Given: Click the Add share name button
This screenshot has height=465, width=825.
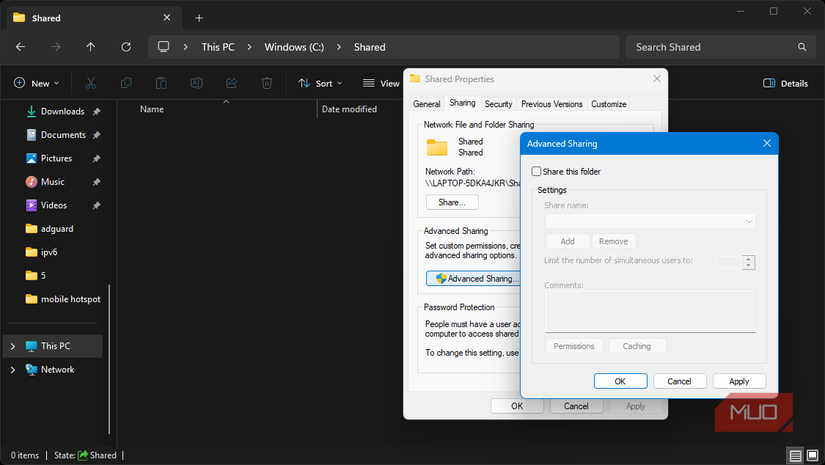Looking at the screenshot, I should tap(567, 241).
